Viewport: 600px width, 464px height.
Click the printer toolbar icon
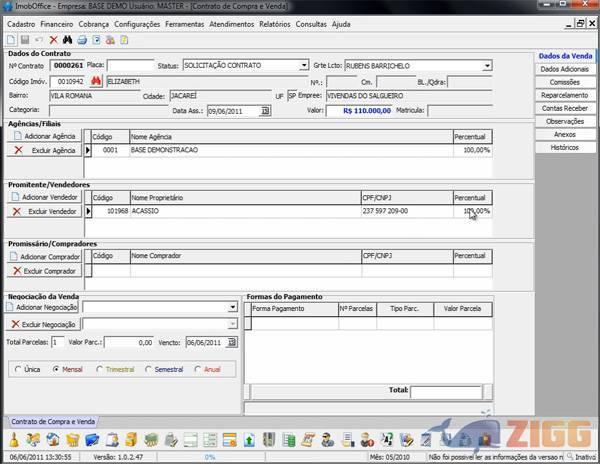tap(82, 40)
